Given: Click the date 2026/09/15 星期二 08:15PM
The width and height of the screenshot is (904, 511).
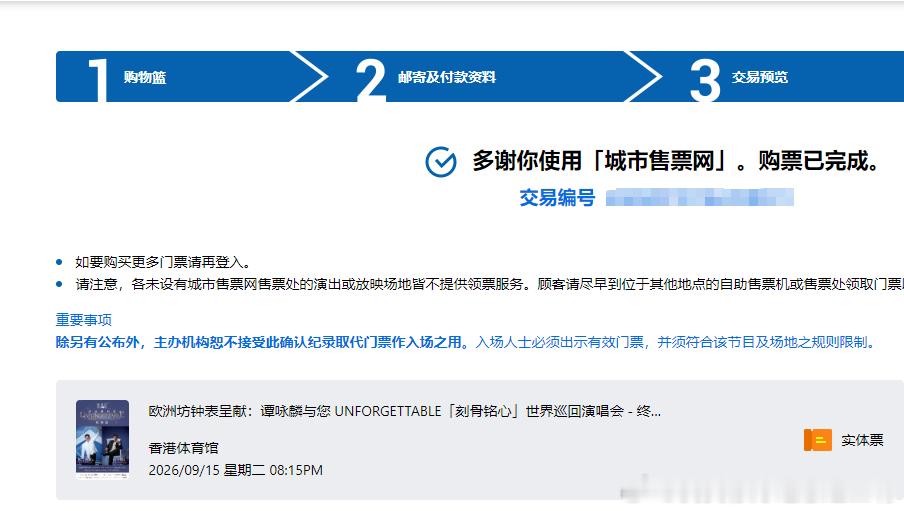Looking at the screenshot, I should [235, 470].
